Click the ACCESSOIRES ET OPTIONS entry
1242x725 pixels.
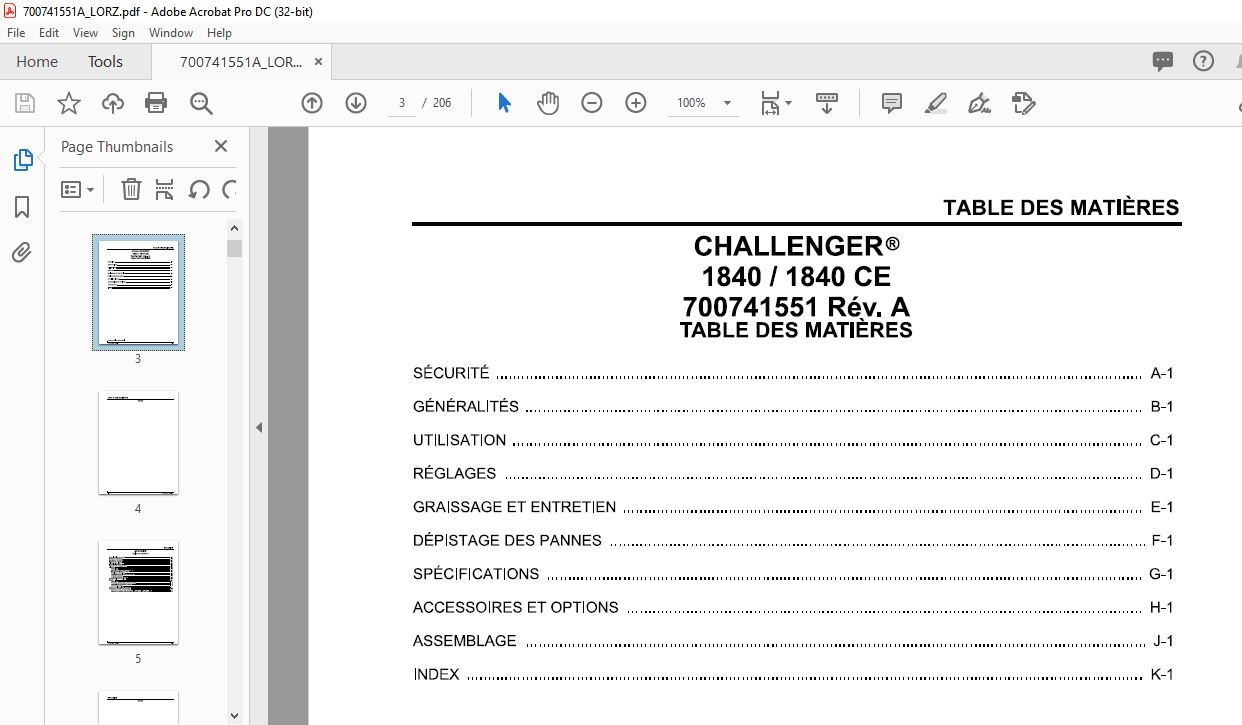[x=793, y=607]
